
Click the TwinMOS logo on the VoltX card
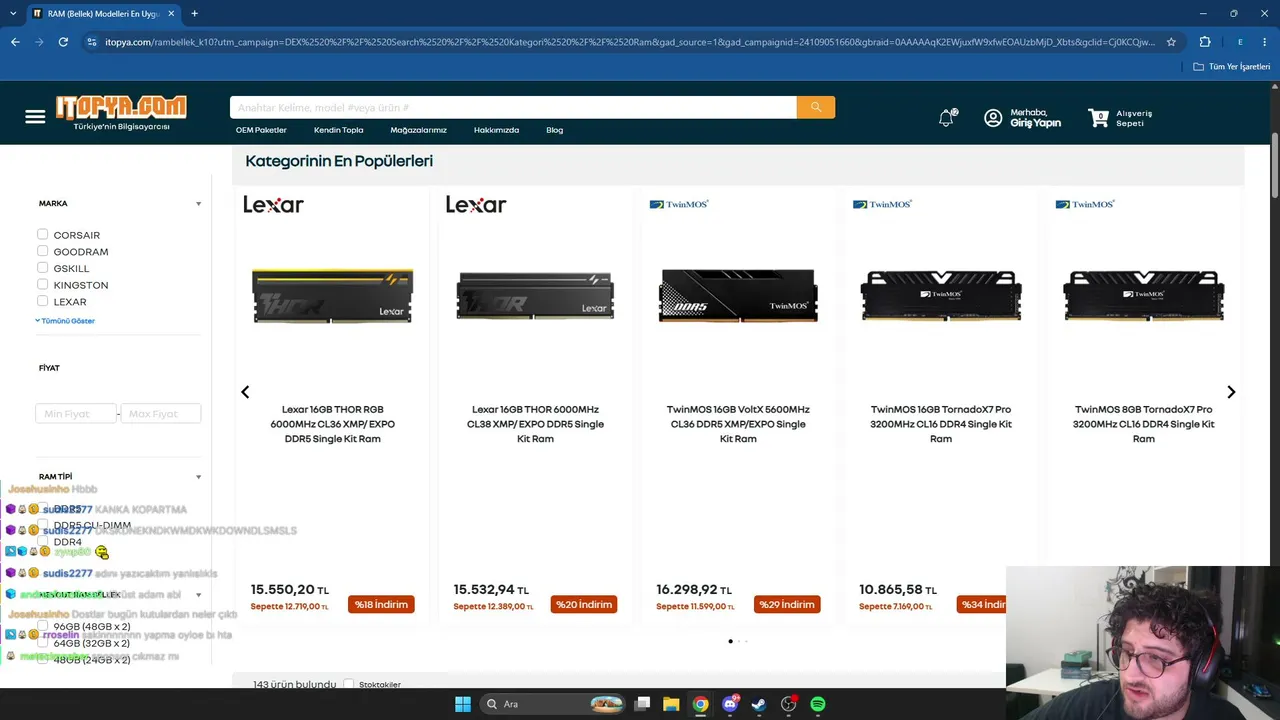(x=679, y=204)
